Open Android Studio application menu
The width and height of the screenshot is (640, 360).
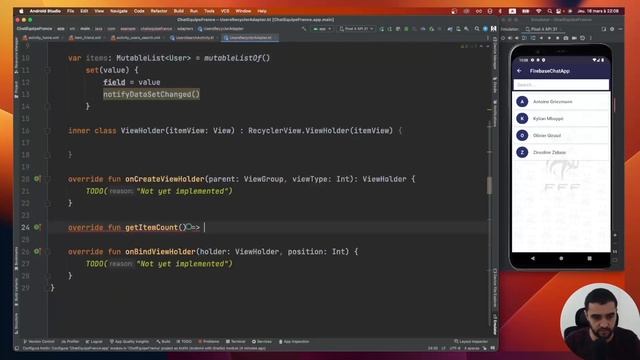[45, 11]
